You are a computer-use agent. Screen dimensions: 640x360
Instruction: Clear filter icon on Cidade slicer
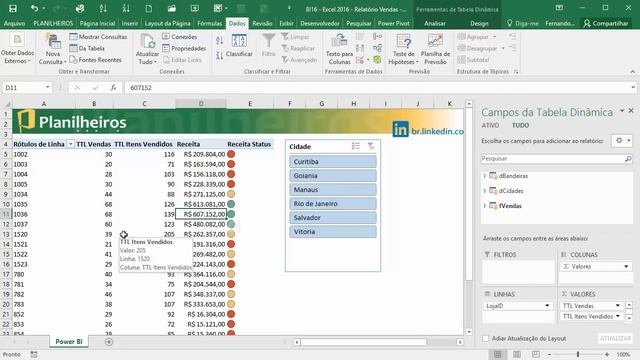(371, 146)
